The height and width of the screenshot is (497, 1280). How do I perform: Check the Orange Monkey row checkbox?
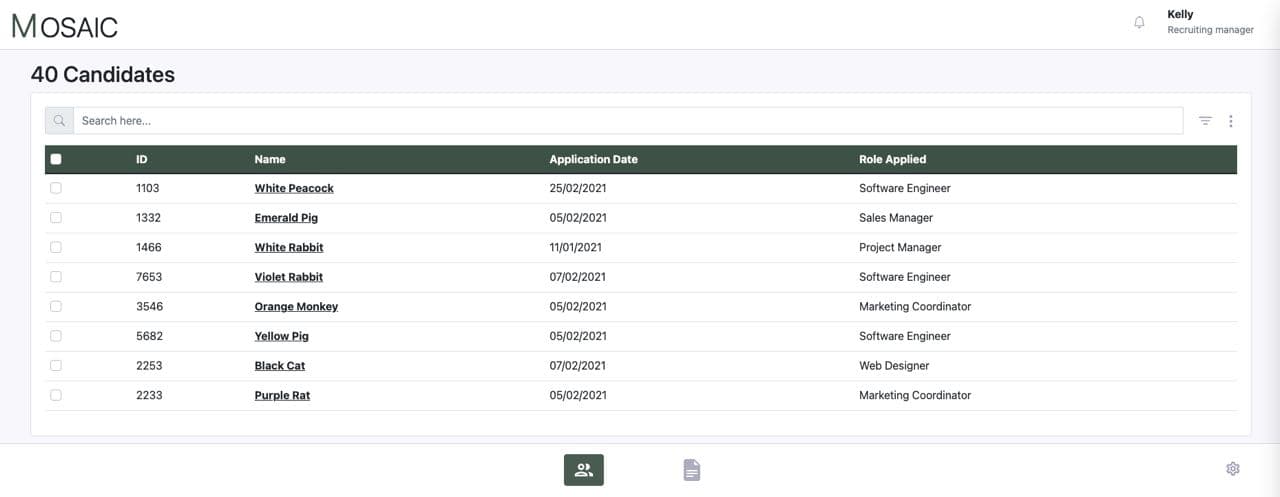point(56,306)
